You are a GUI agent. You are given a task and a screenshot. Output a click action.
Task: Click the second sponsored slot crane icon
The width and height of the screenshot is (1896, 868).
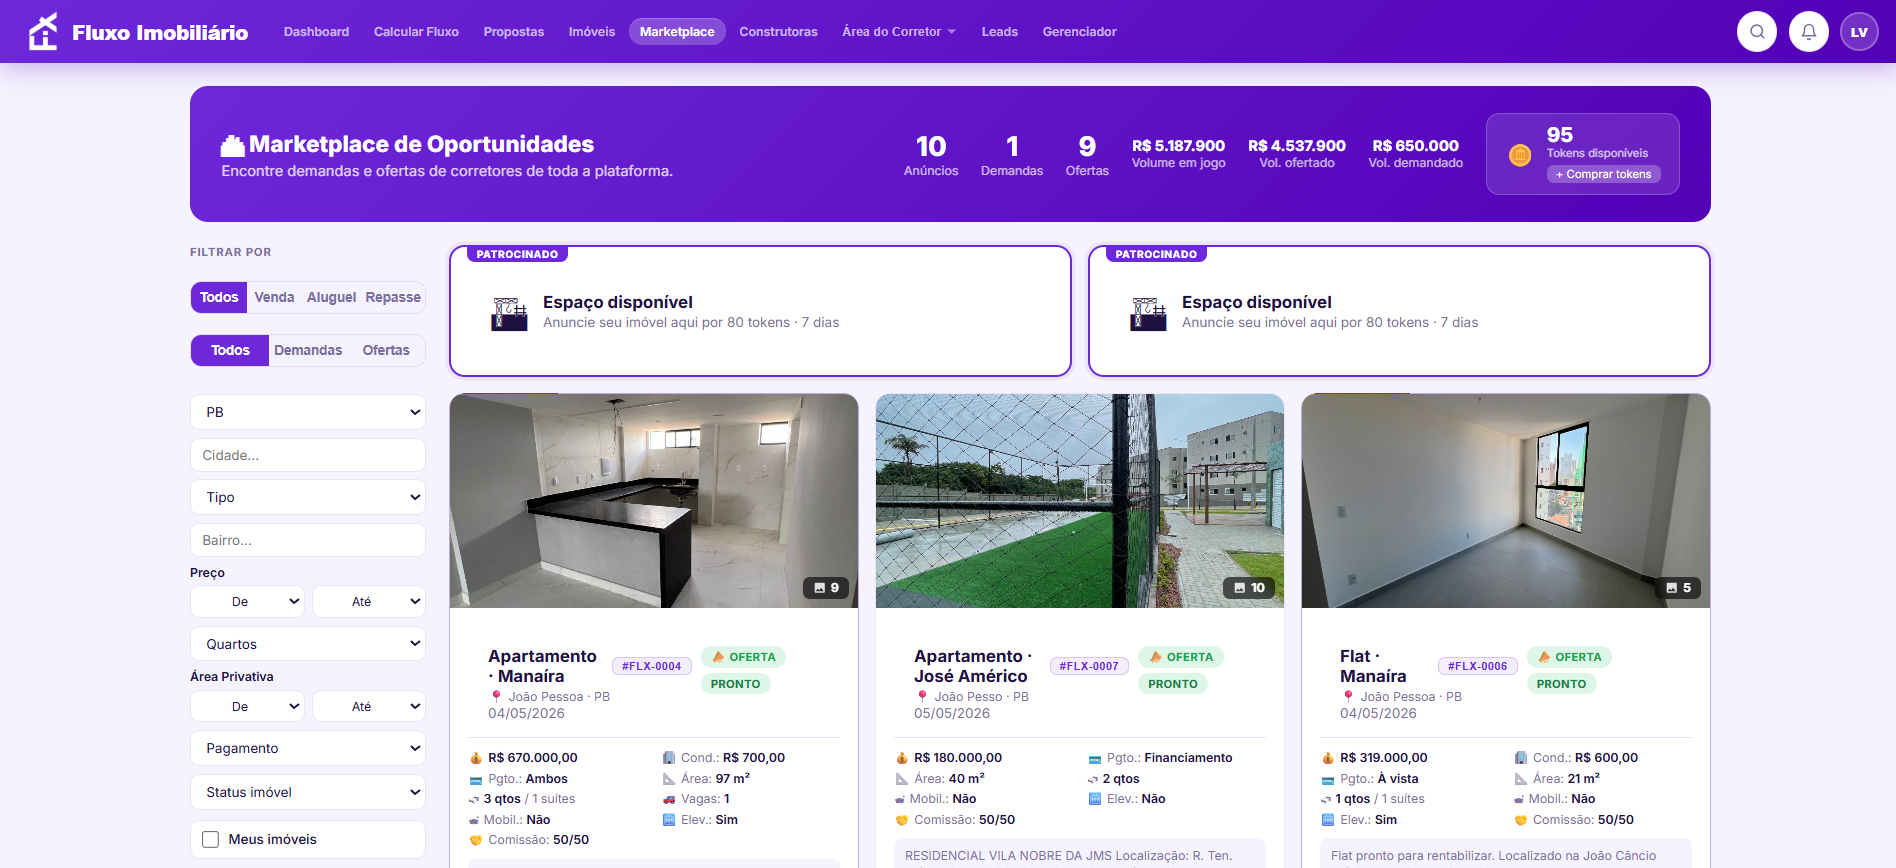[1149, 313]
